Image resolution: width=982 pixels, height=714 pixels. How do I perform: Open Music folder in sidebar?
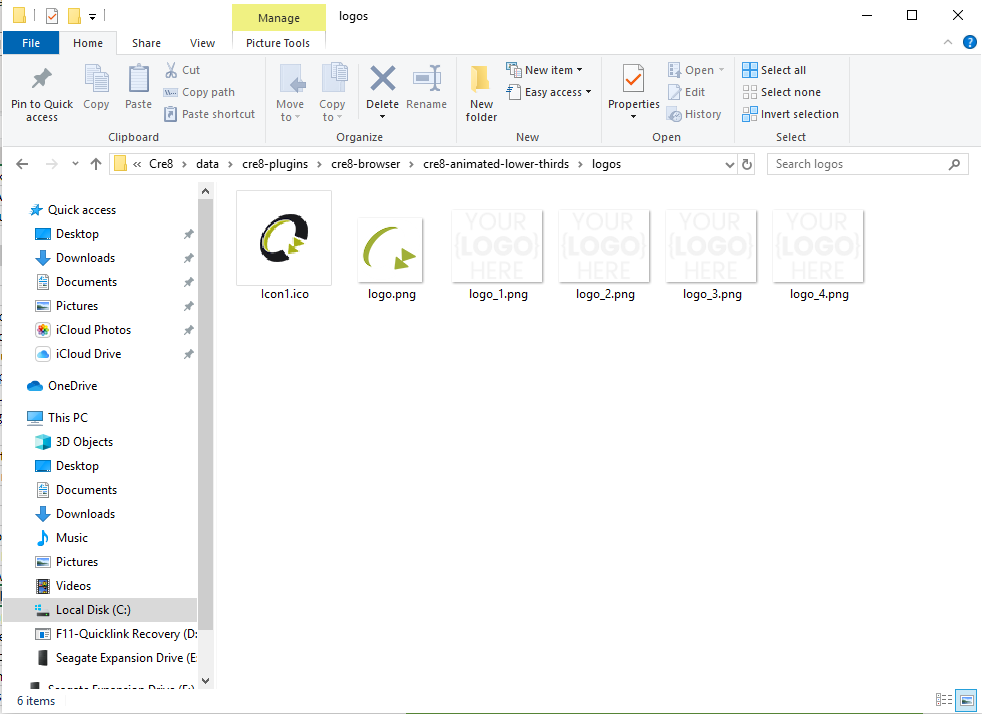[61, 538]
